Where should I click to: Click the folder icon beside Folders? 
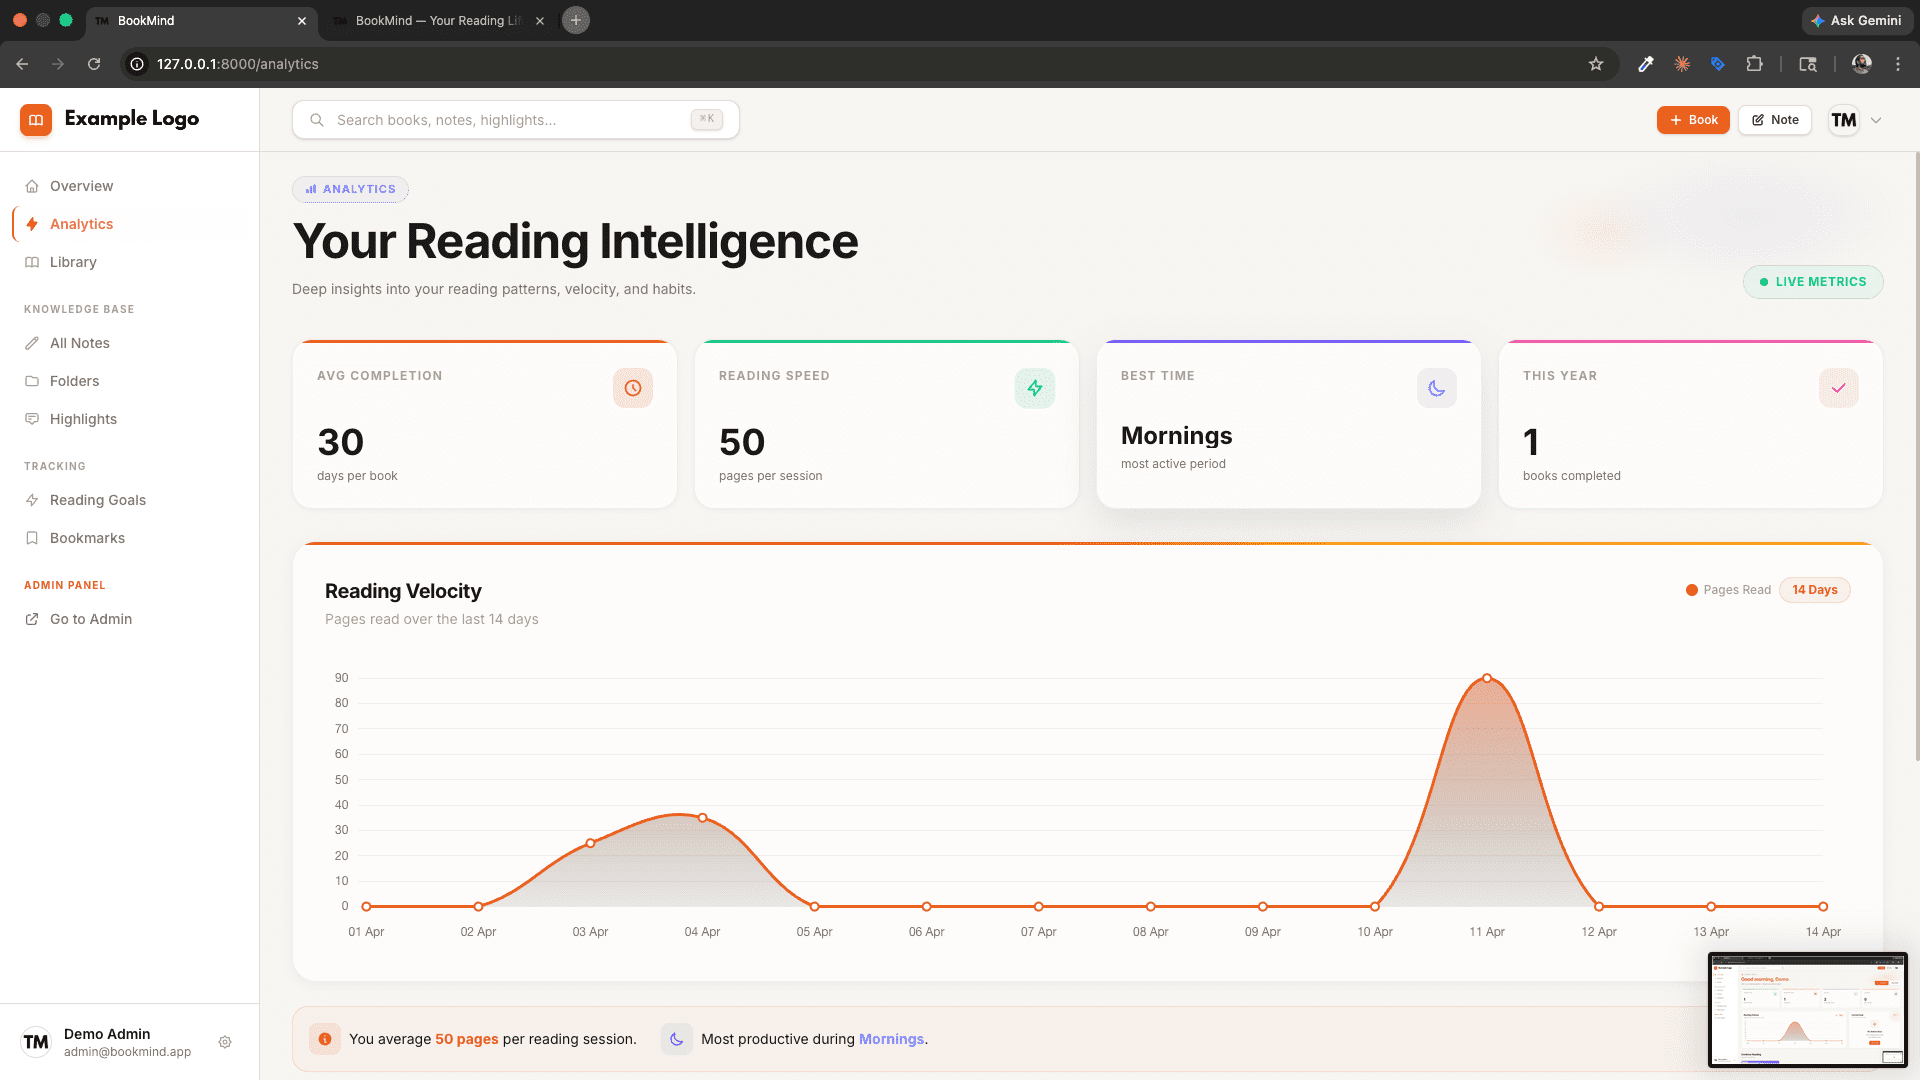32,381
